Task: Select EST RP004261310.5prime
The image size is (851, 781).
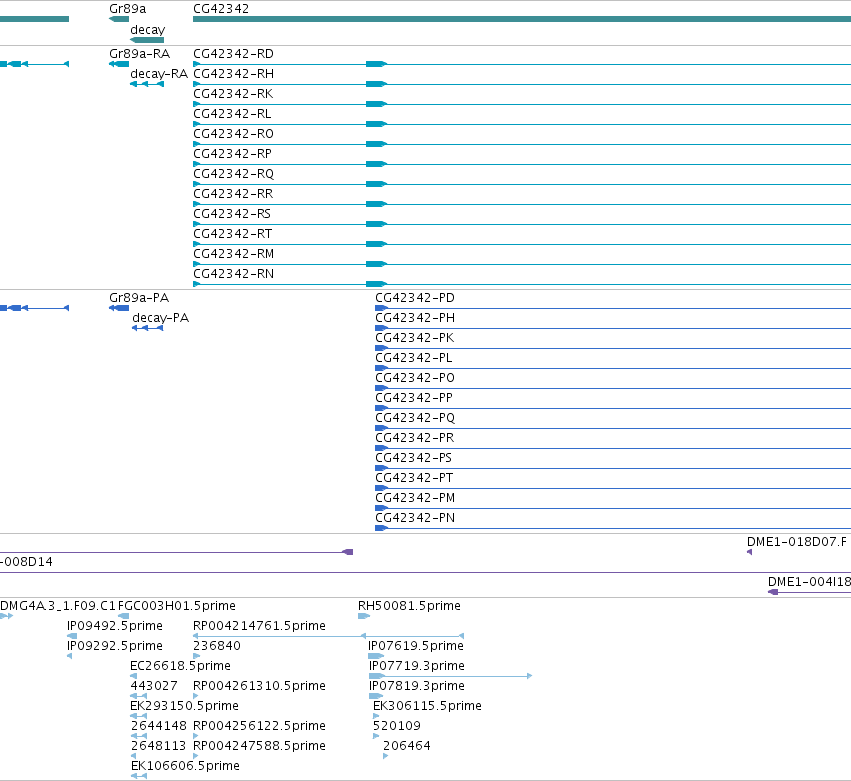Action: [259, 686]
